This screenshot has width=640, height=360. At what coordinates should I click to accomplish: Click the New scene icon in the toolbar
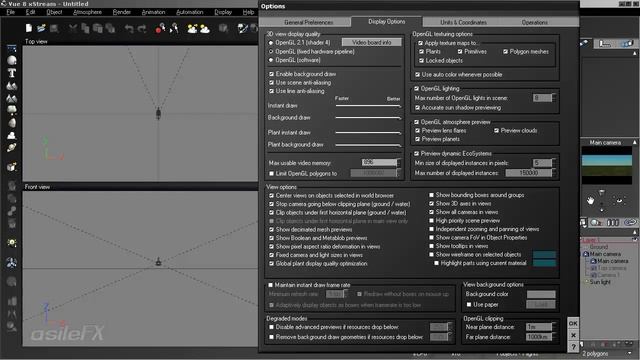click(x=28, y=28)
